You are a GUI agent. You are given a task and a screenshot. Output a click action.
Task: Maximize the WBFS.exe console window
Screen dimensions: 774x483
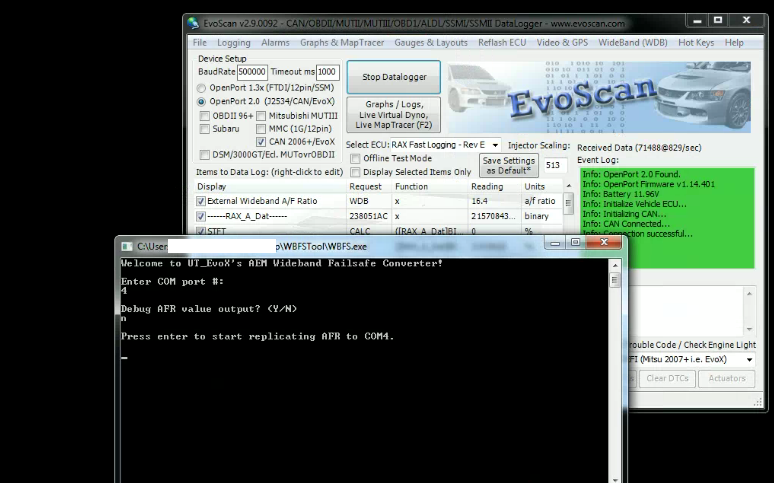click(576, 242)
